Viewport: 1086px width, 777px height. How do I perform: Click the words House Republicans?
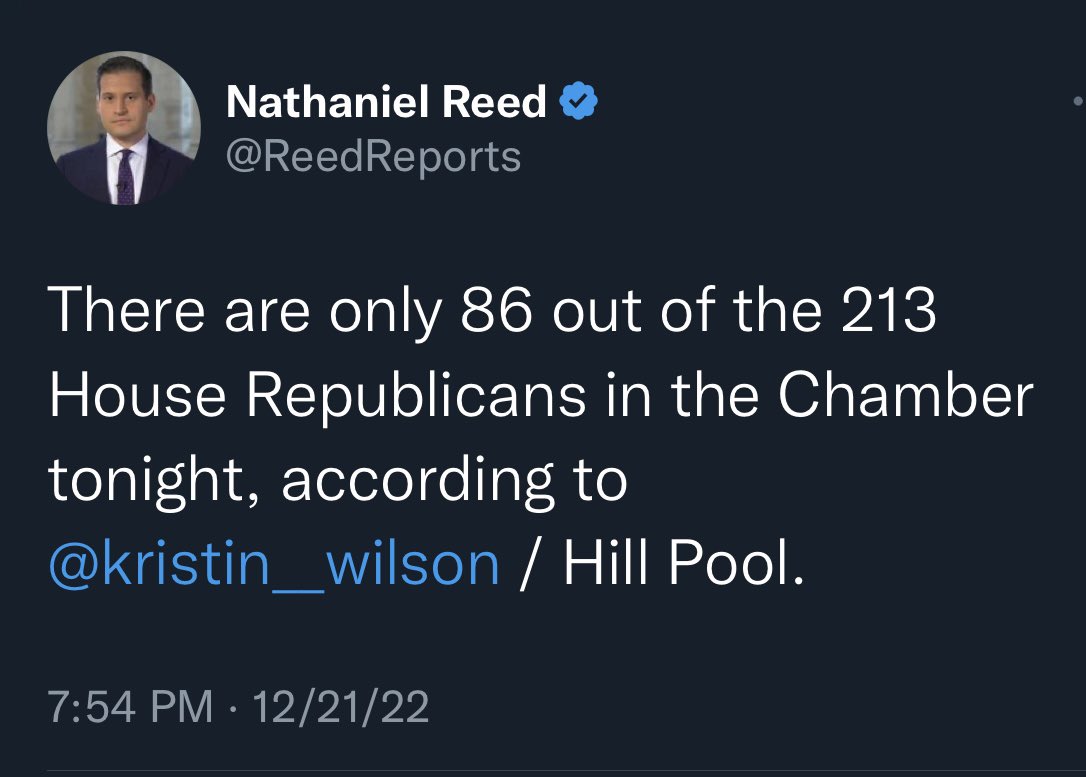[318, 397]
